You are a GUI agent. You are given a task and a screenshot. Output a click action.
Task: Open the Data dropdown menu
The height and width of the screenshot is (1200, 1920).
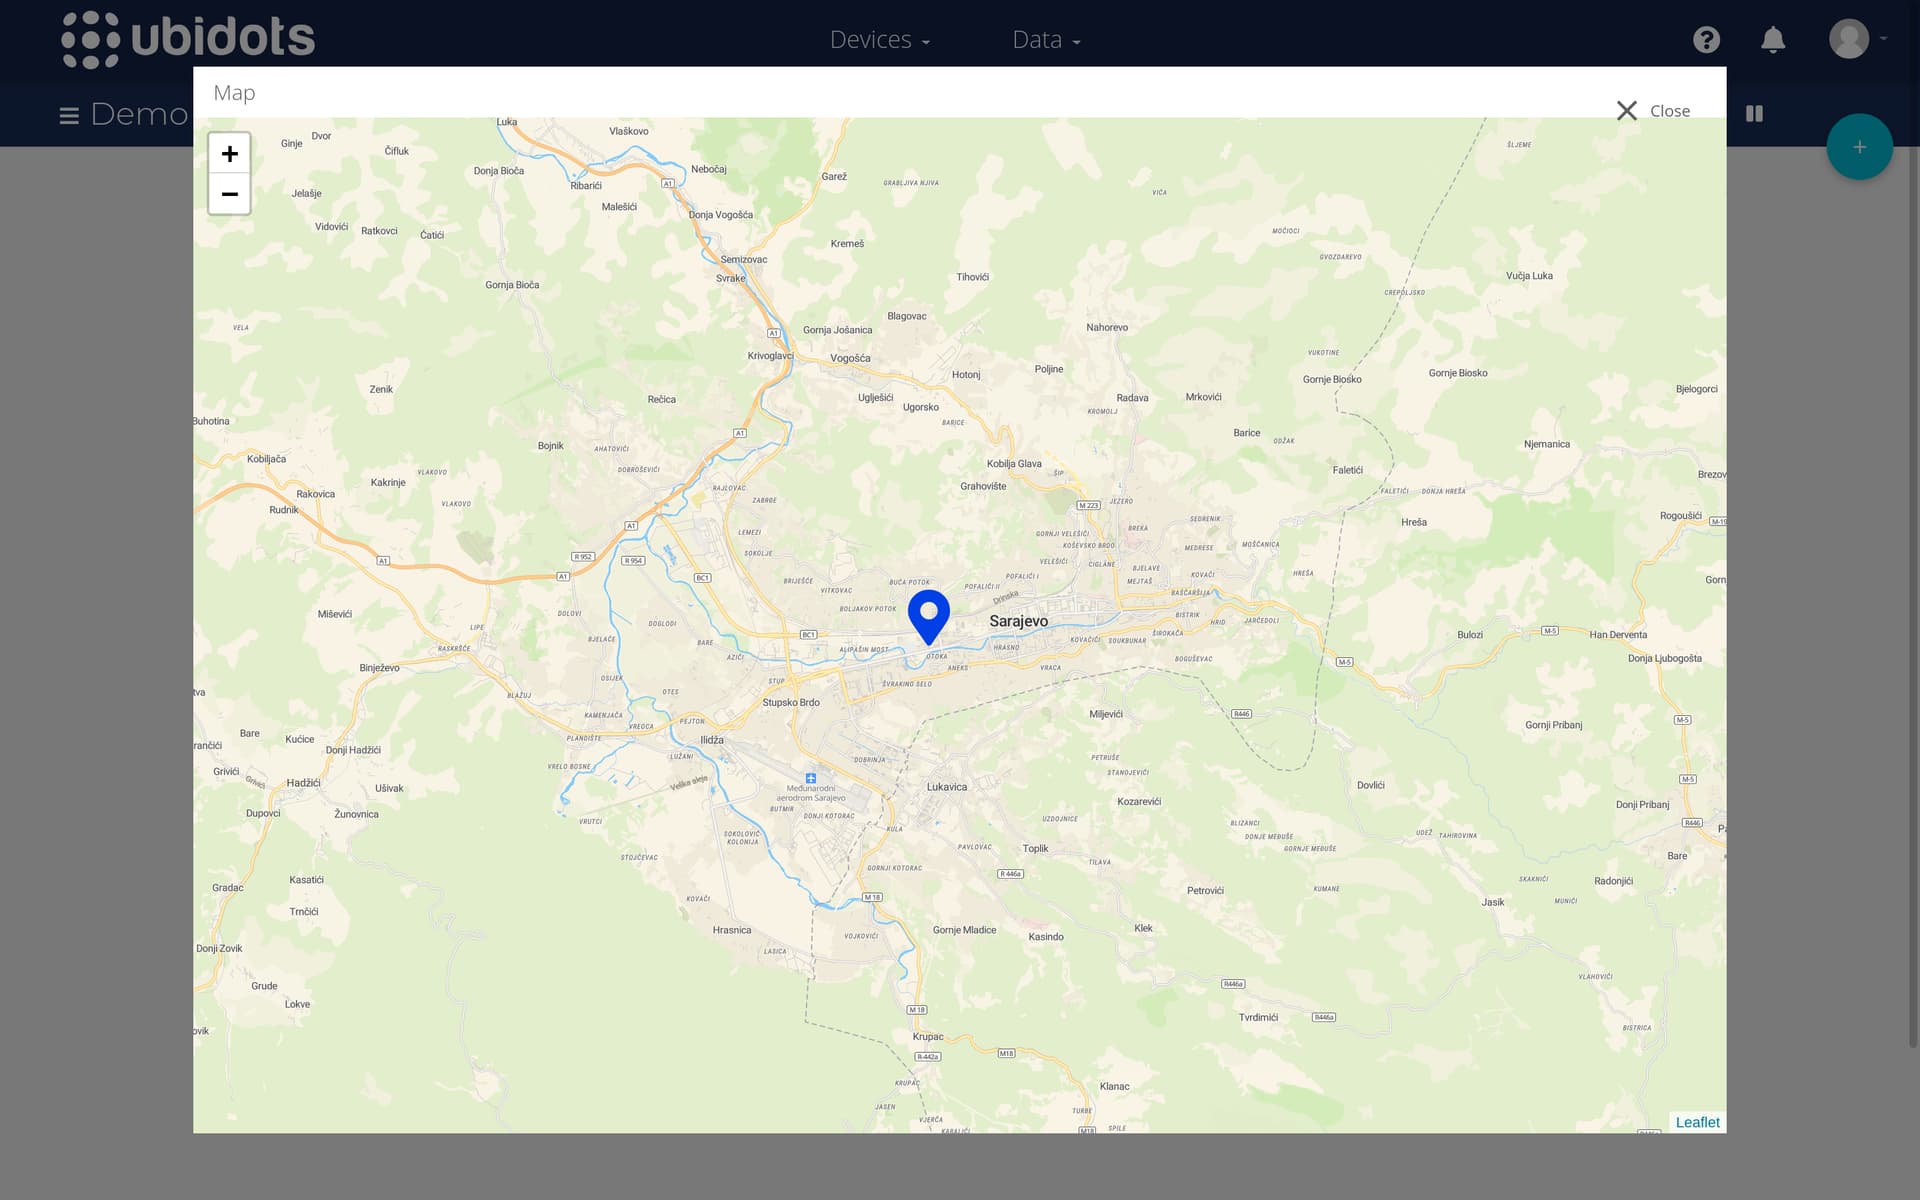coord(1045,39)
